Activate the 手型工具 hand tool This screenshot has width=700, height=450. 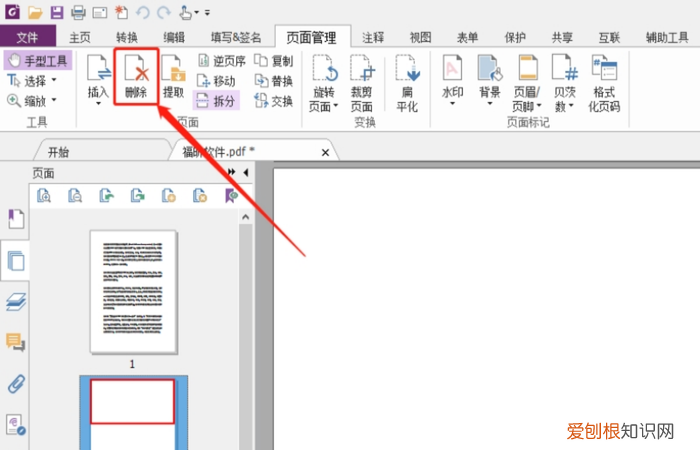coord(38,60)
